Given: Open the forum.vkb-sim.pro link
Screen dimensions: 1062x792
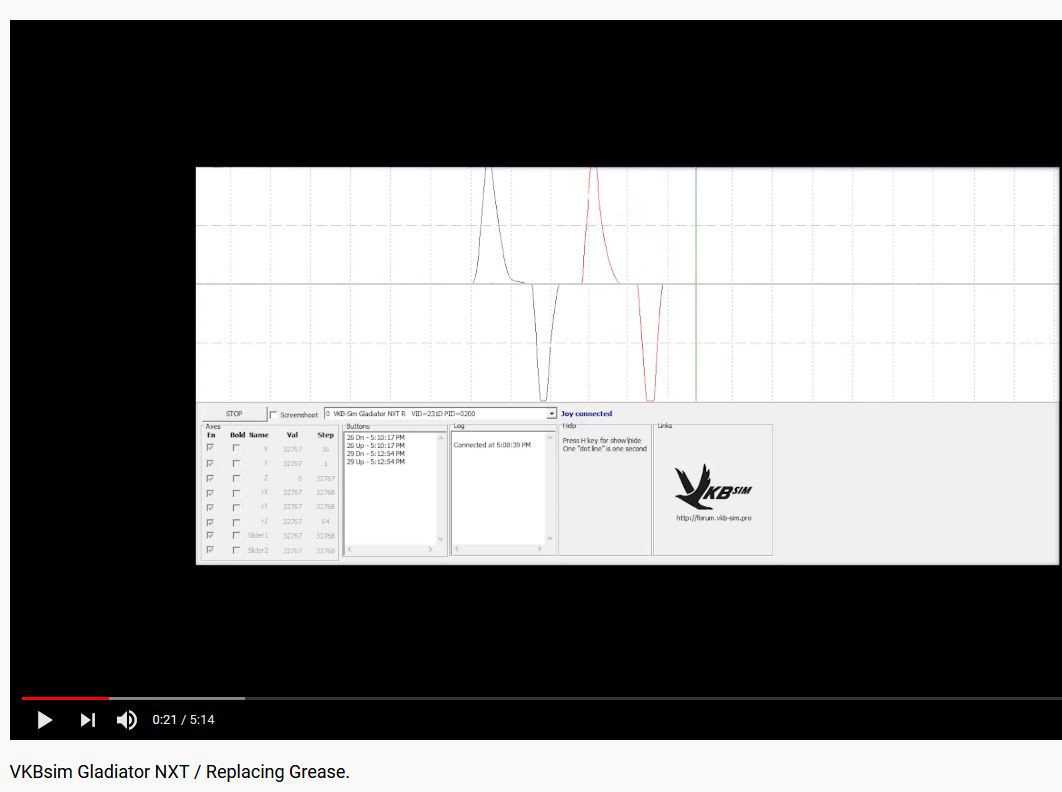Looking at the screenshot, I should pos(713,518).
